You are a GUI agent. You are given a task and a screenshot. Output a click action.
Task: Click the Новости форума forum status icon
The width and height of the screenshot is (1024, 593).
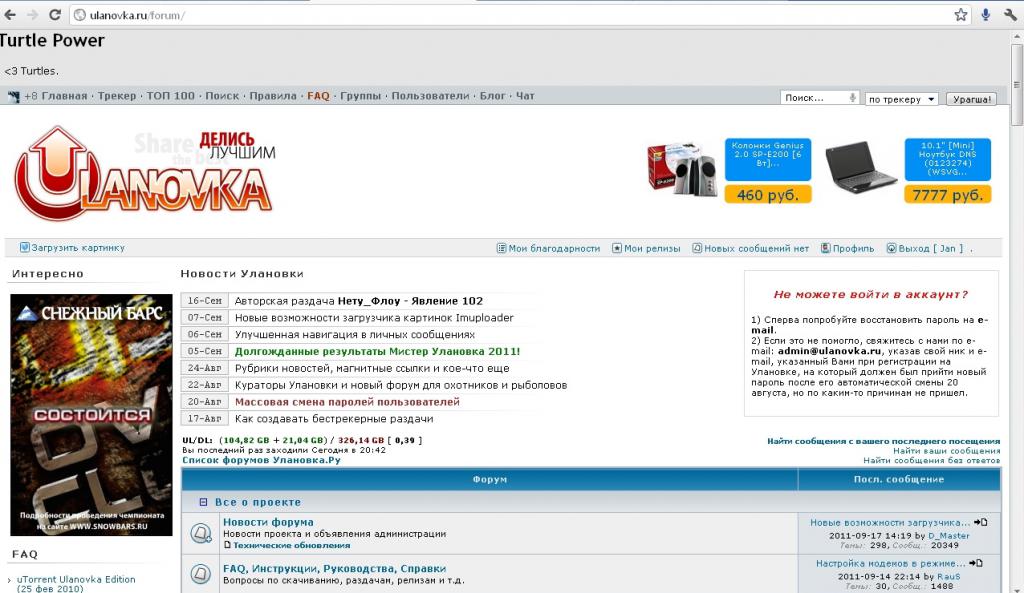click(200, 533)
